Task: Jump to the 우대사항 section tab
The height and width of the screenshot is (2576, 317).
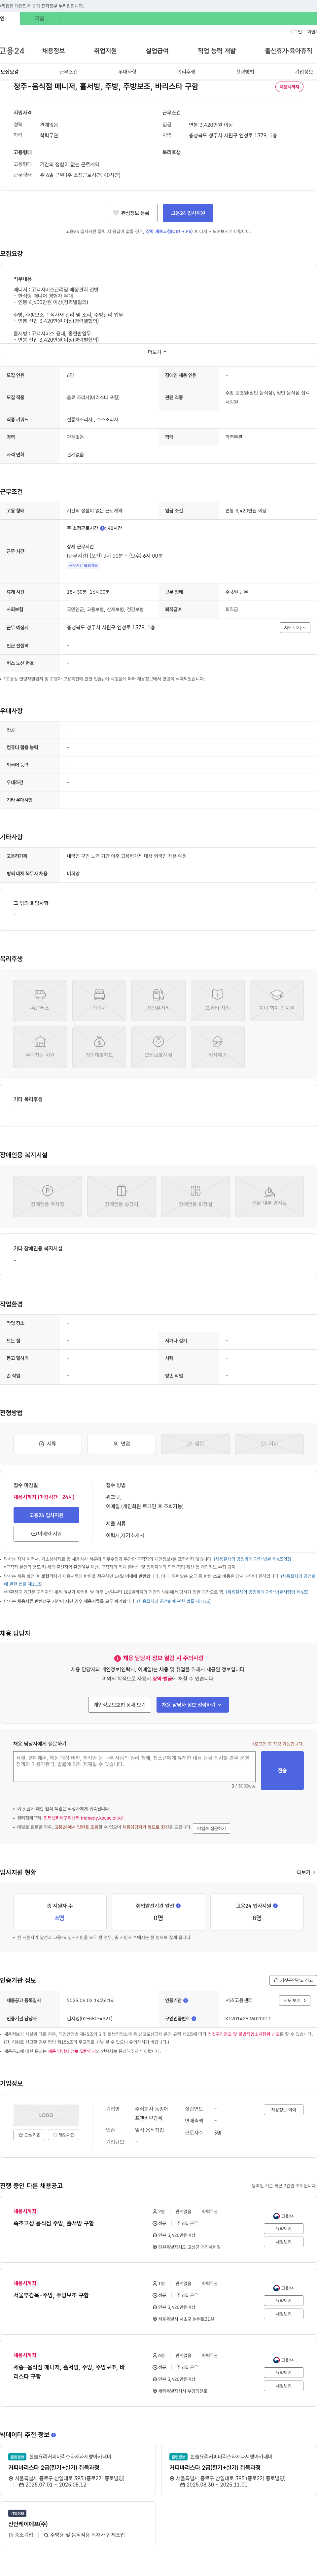Action: 127,72
